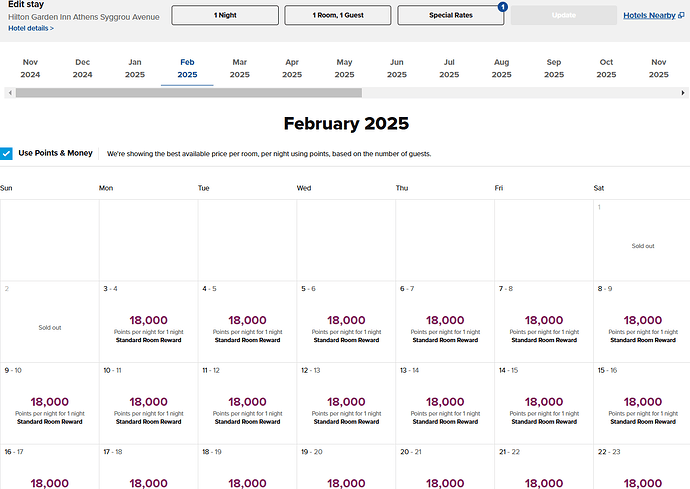Choose the Feb 8 - 9 Saturday cell

point(641,322)
